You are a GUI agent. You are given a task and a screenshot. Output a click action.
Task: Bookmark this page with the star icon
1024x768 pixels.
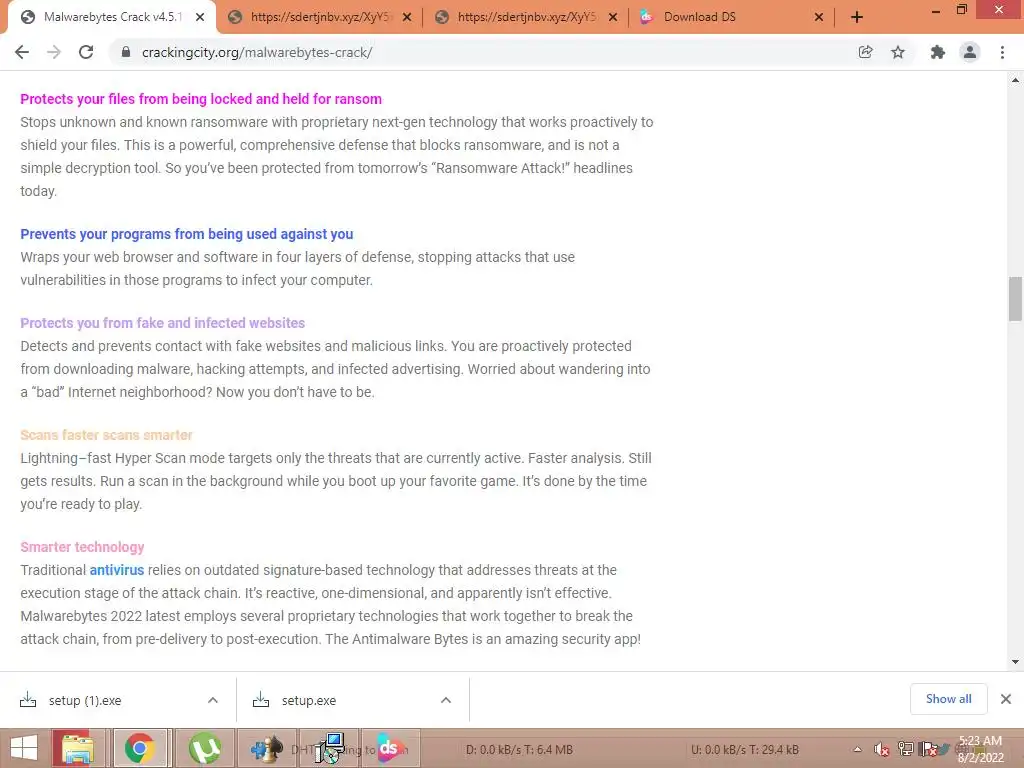click(x=898, y=52)
